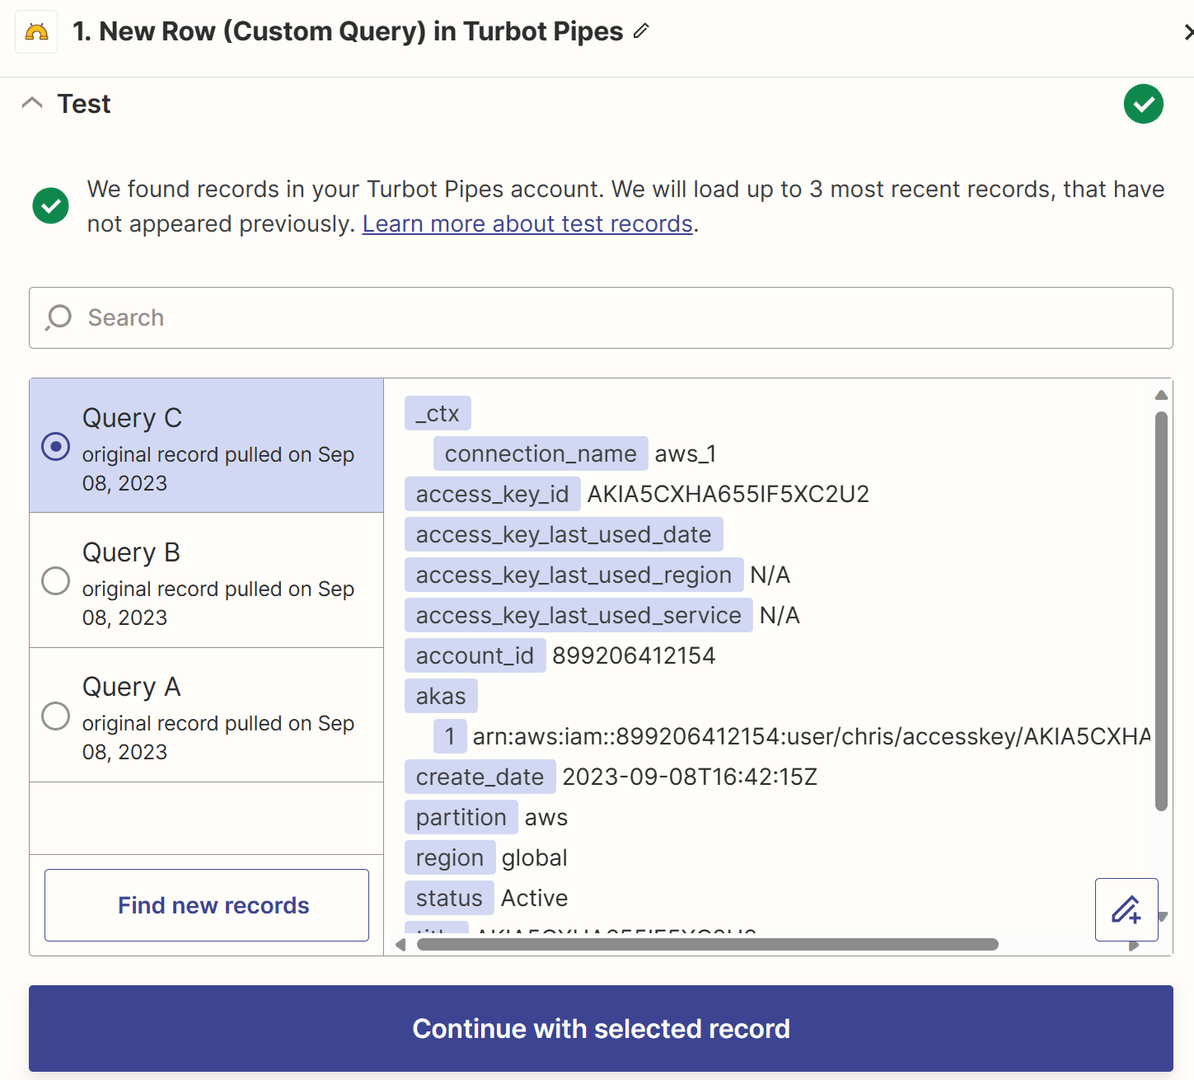
Task: Click the Active status value
Action: [535, 898]
